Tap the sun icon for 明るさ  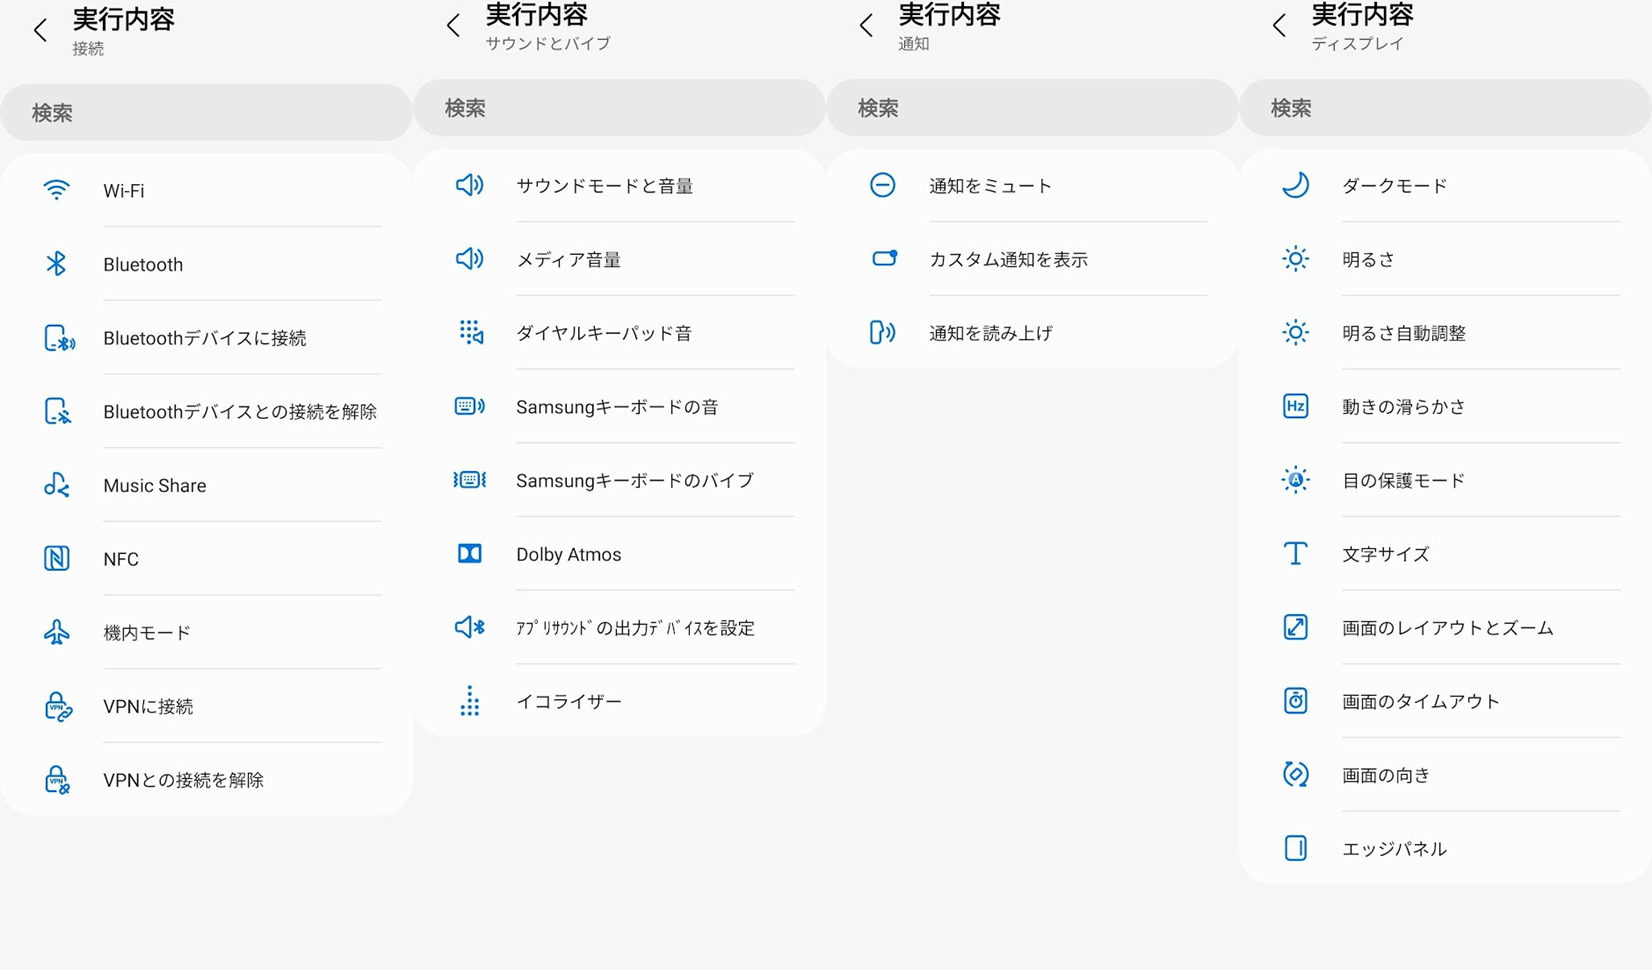pos(1296,259)
